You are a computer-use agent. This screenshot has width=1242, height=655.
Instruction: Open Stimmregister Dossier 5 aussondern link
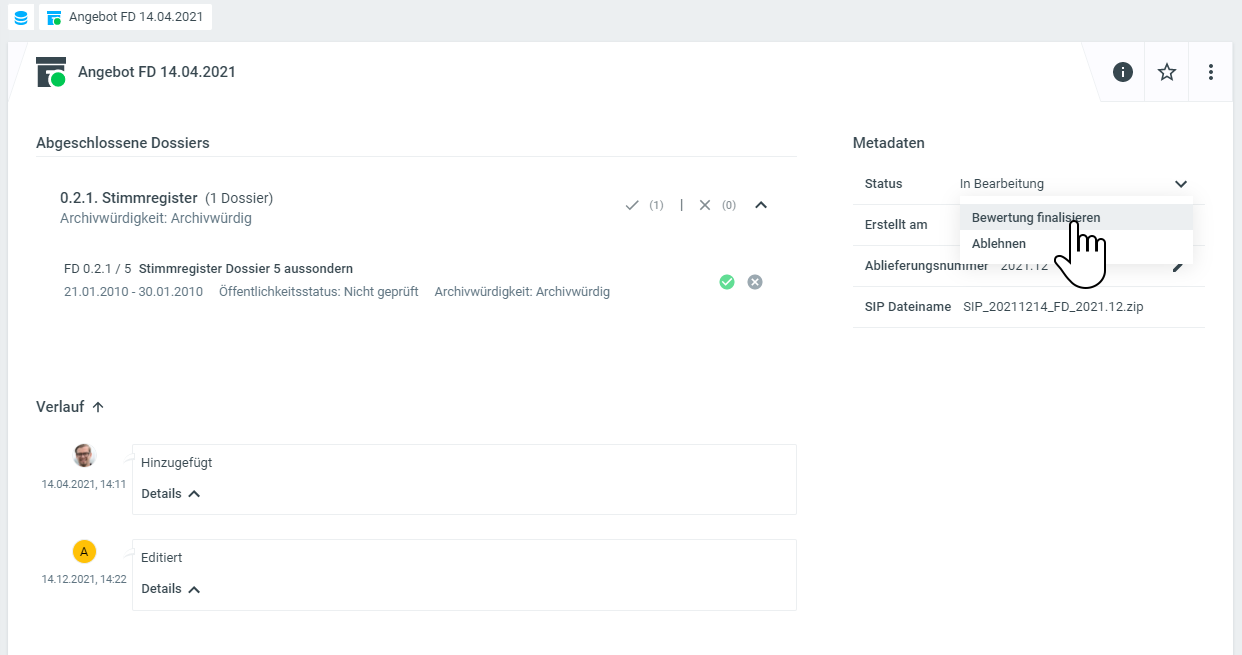[x=245, y=269]
